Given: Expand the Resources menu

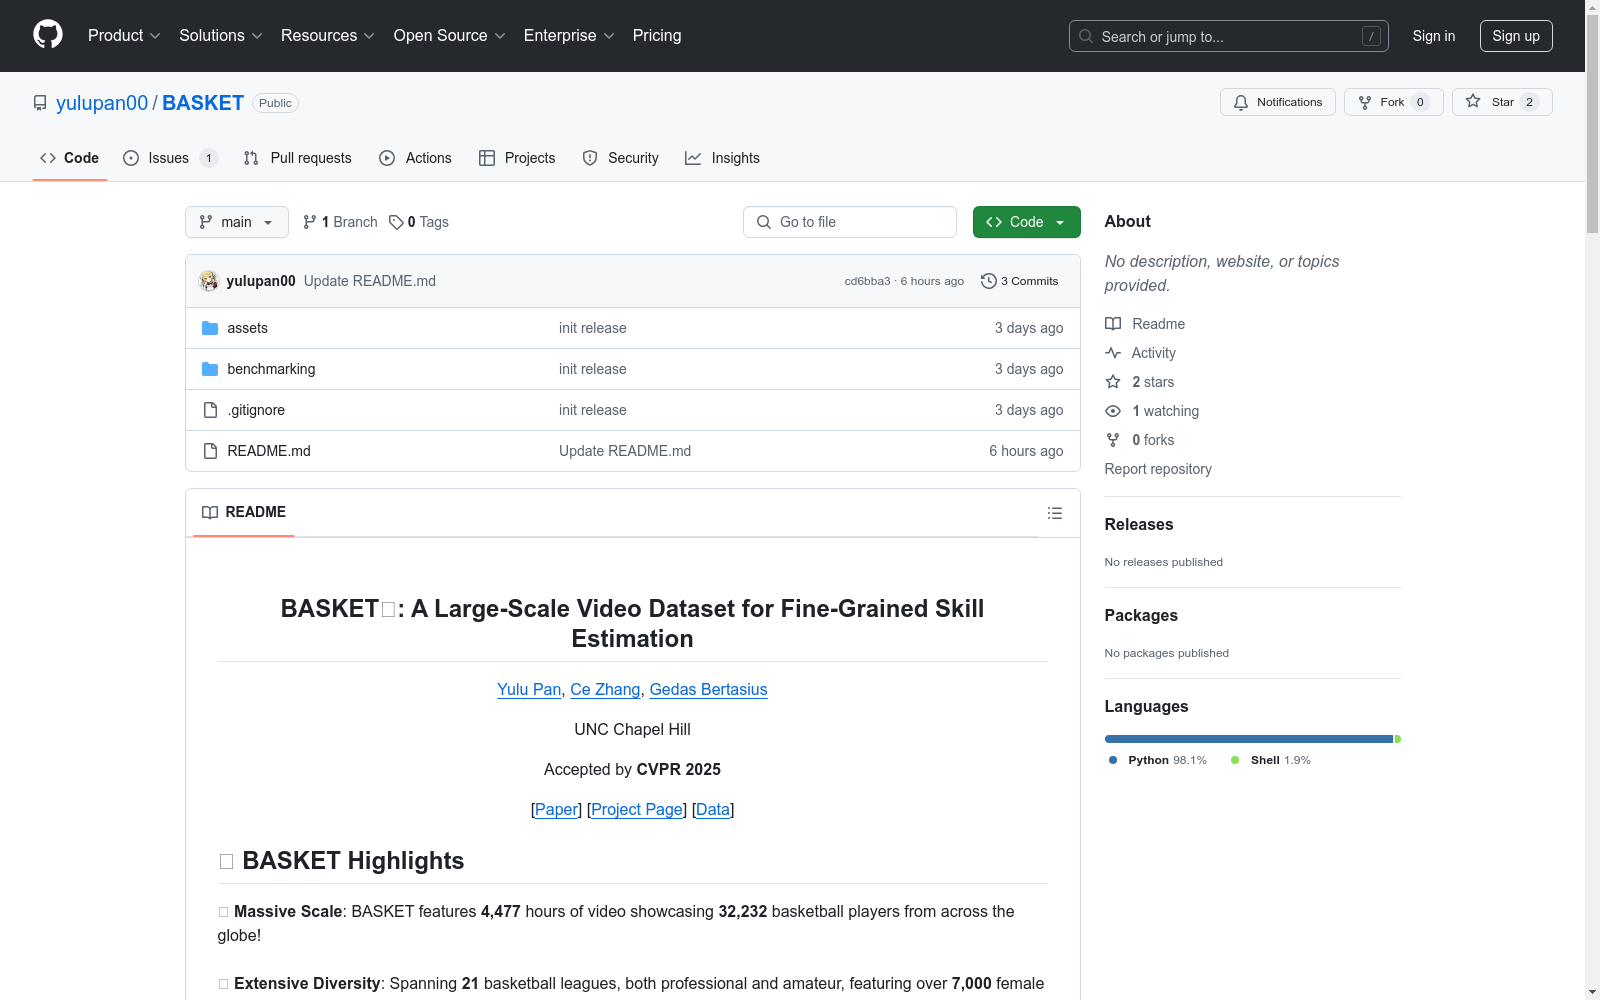Looking at the screenshot, I should coord(328,36).
